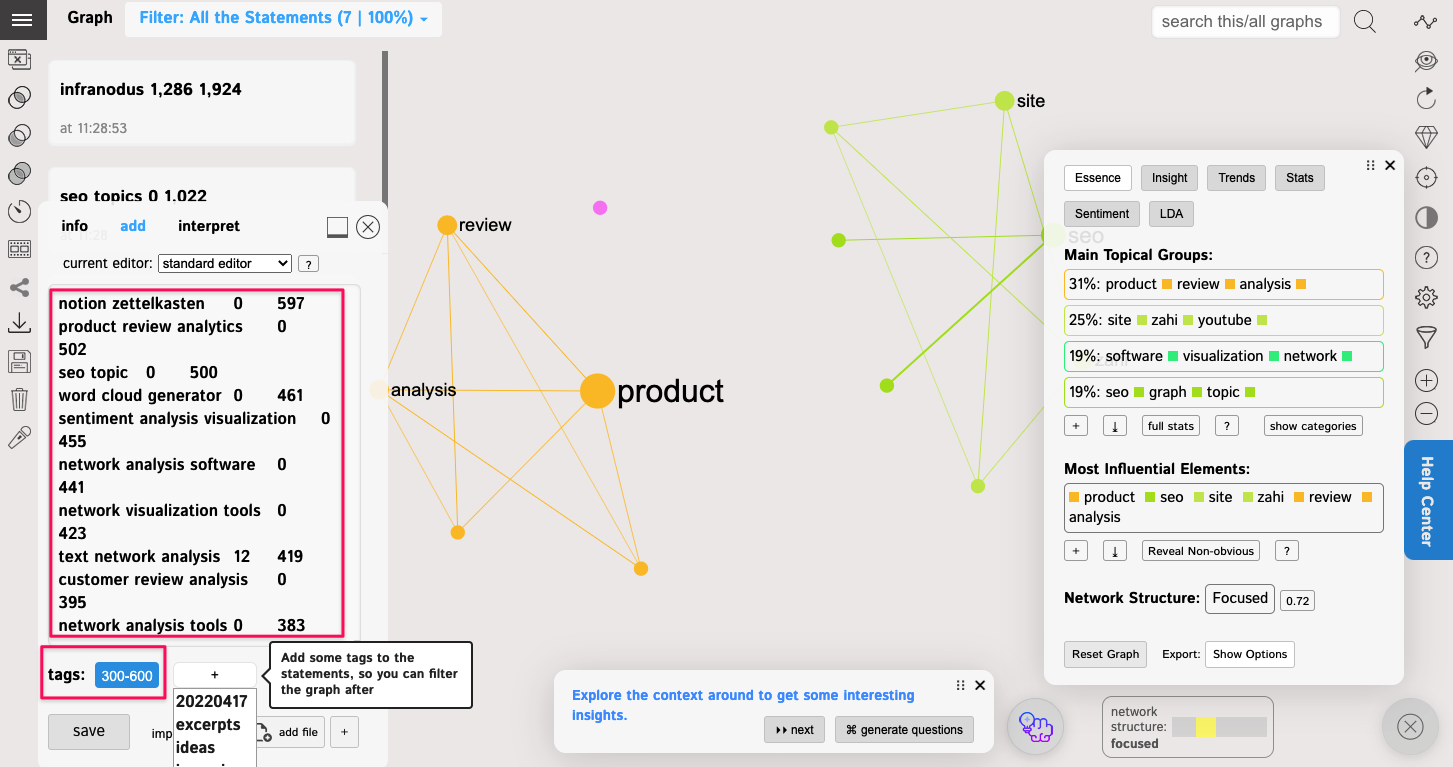Click the down-arrow under Most Influential Elements

[x=1115, y=551]
